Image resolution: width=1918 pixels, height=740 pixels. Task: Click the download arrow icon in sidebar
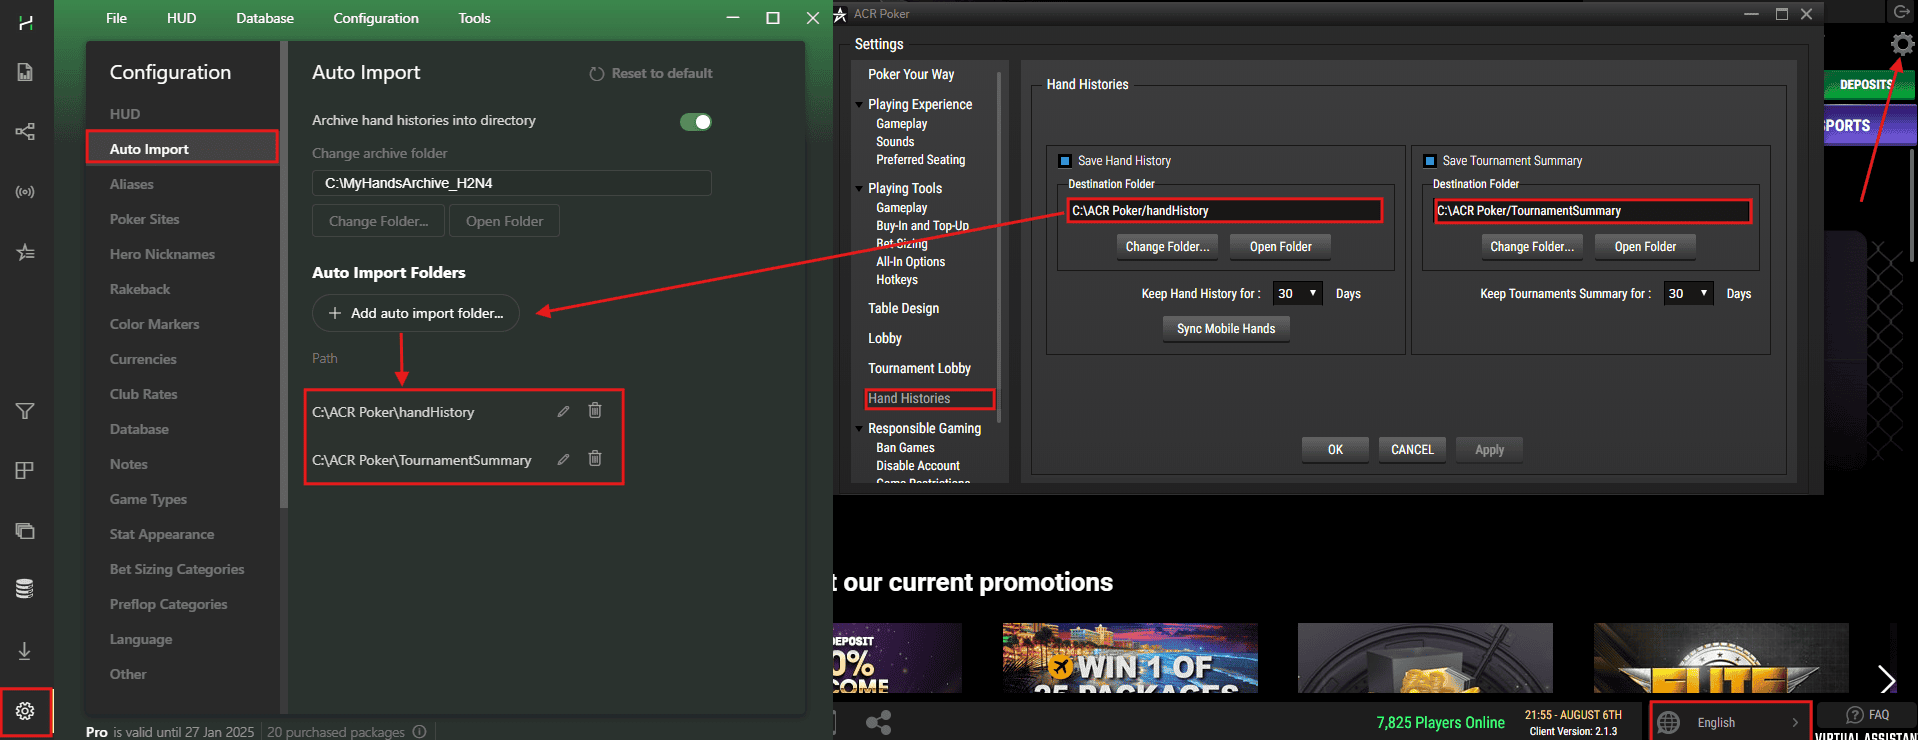[25, 651]
